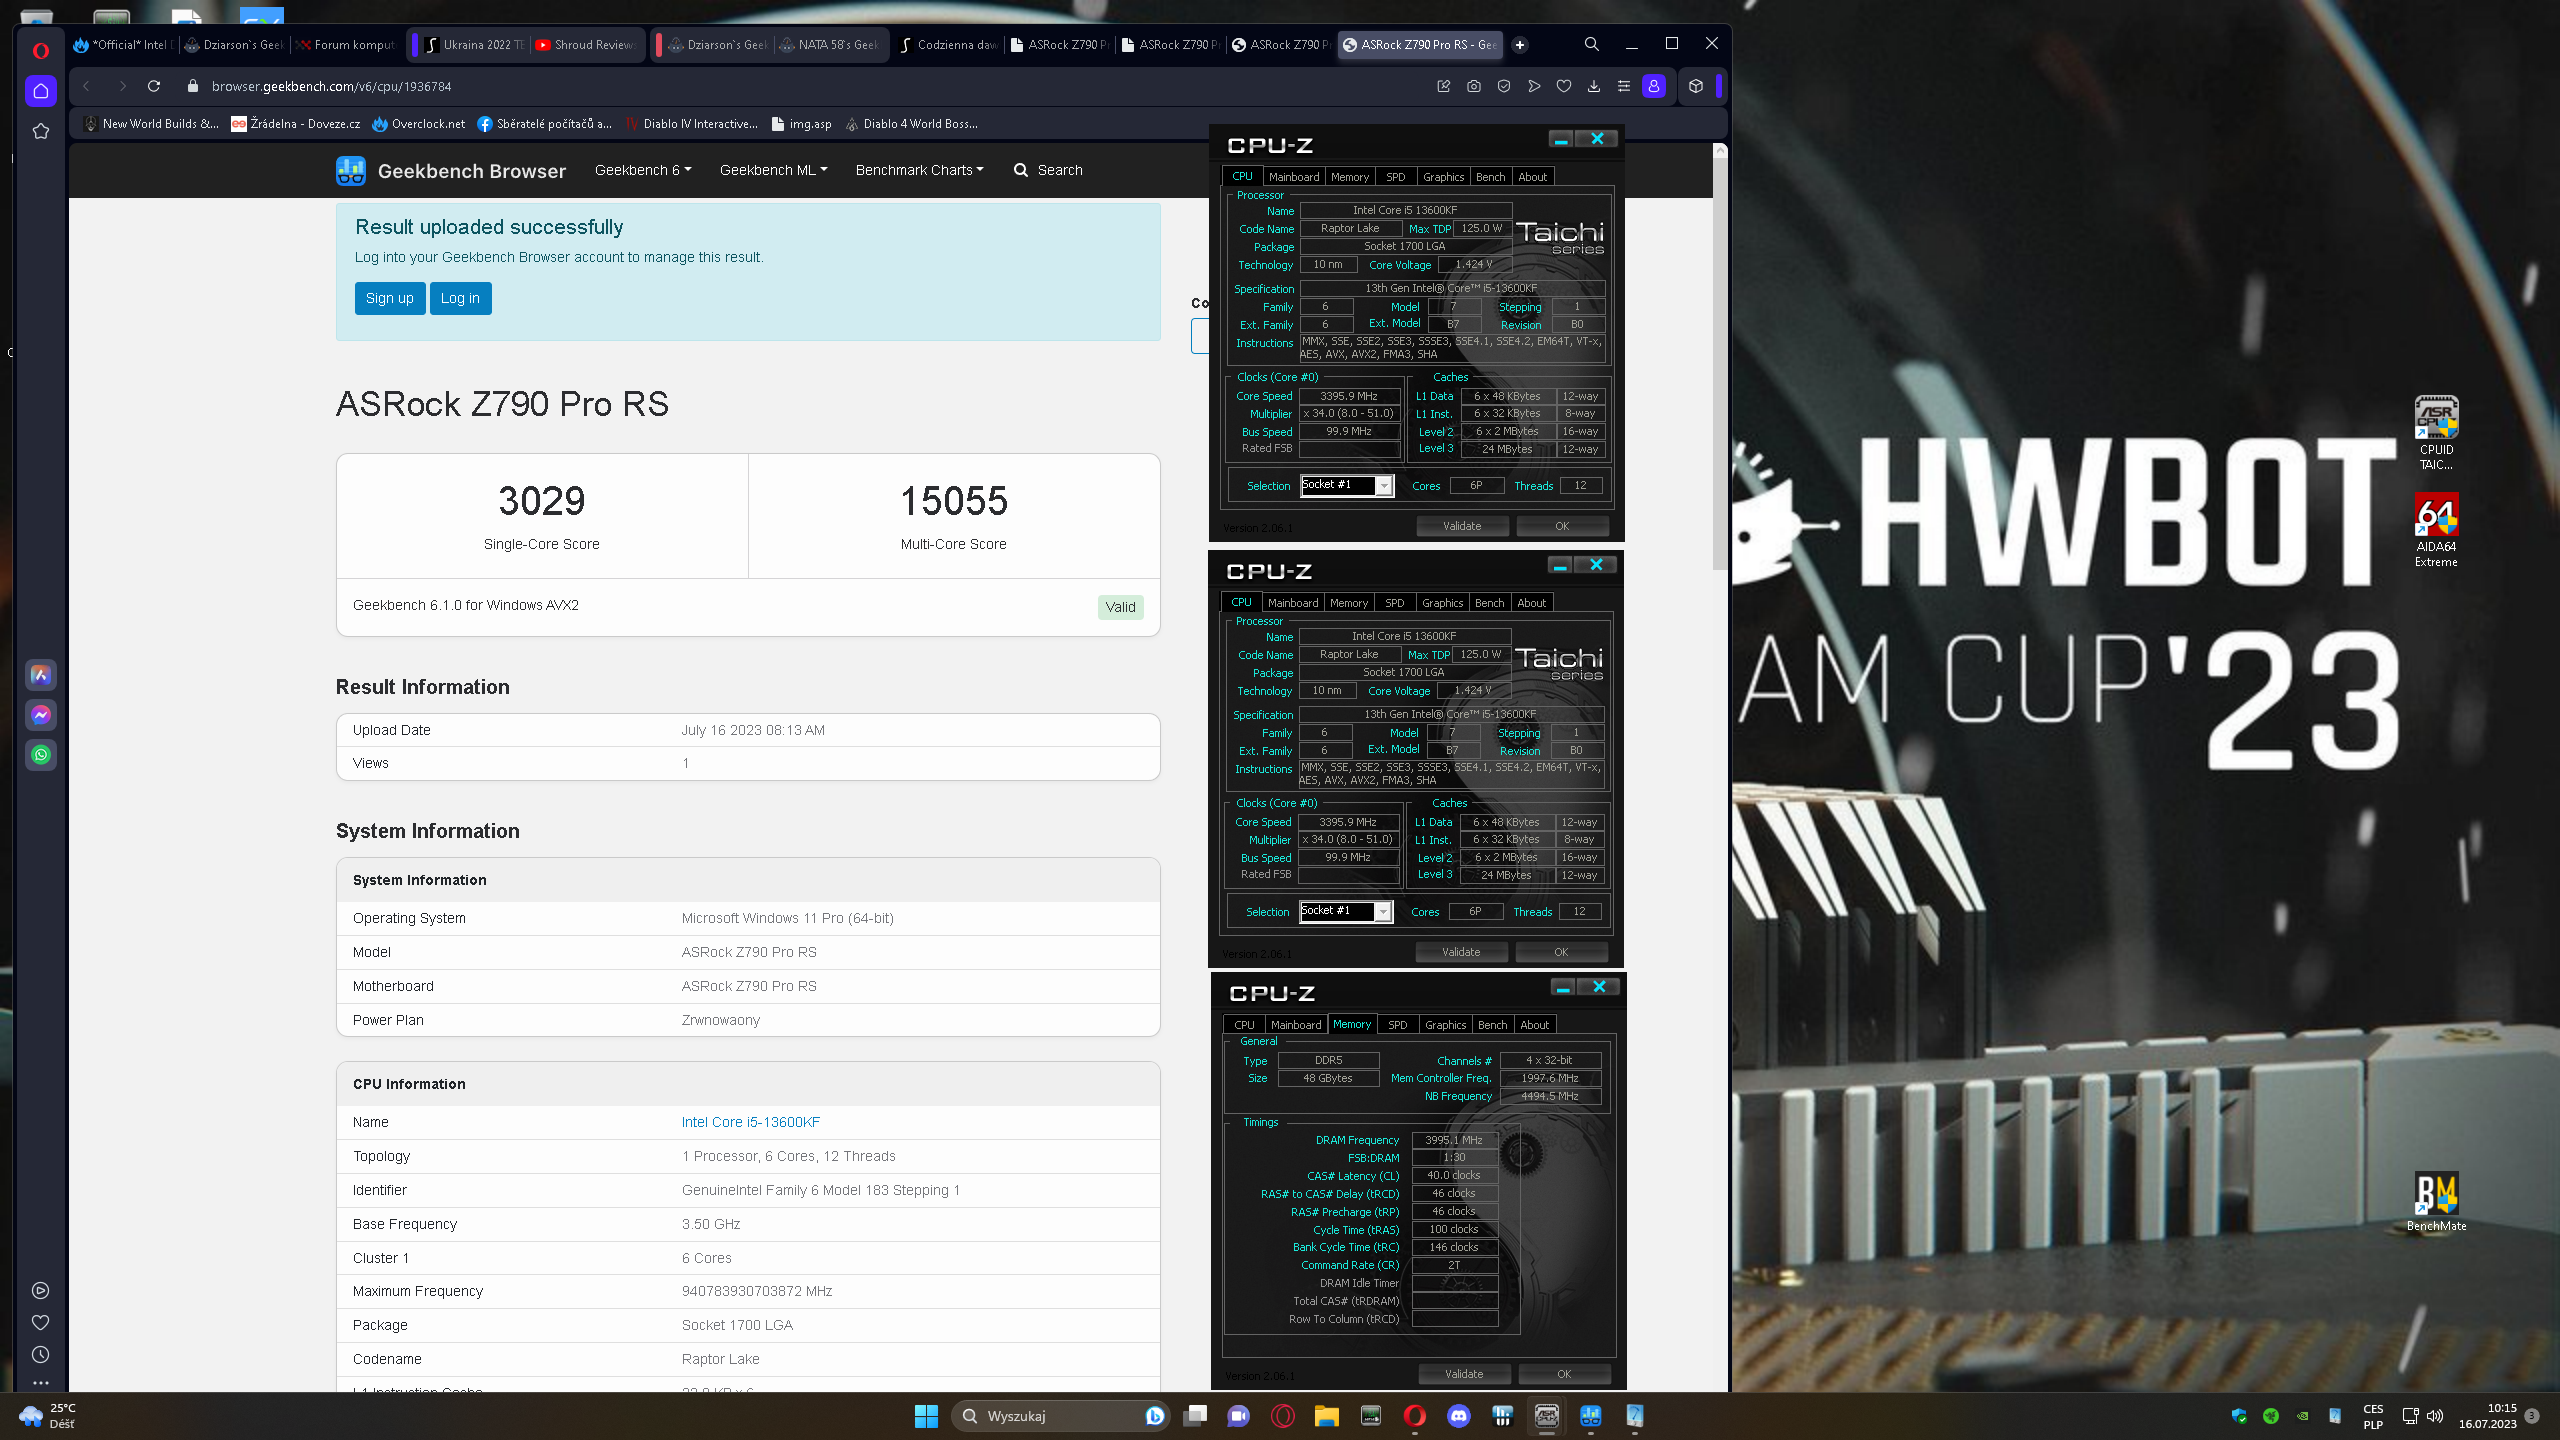Open Discord from the taskbar
Screen dimensions: 2560x1440
[1459, 1416]
